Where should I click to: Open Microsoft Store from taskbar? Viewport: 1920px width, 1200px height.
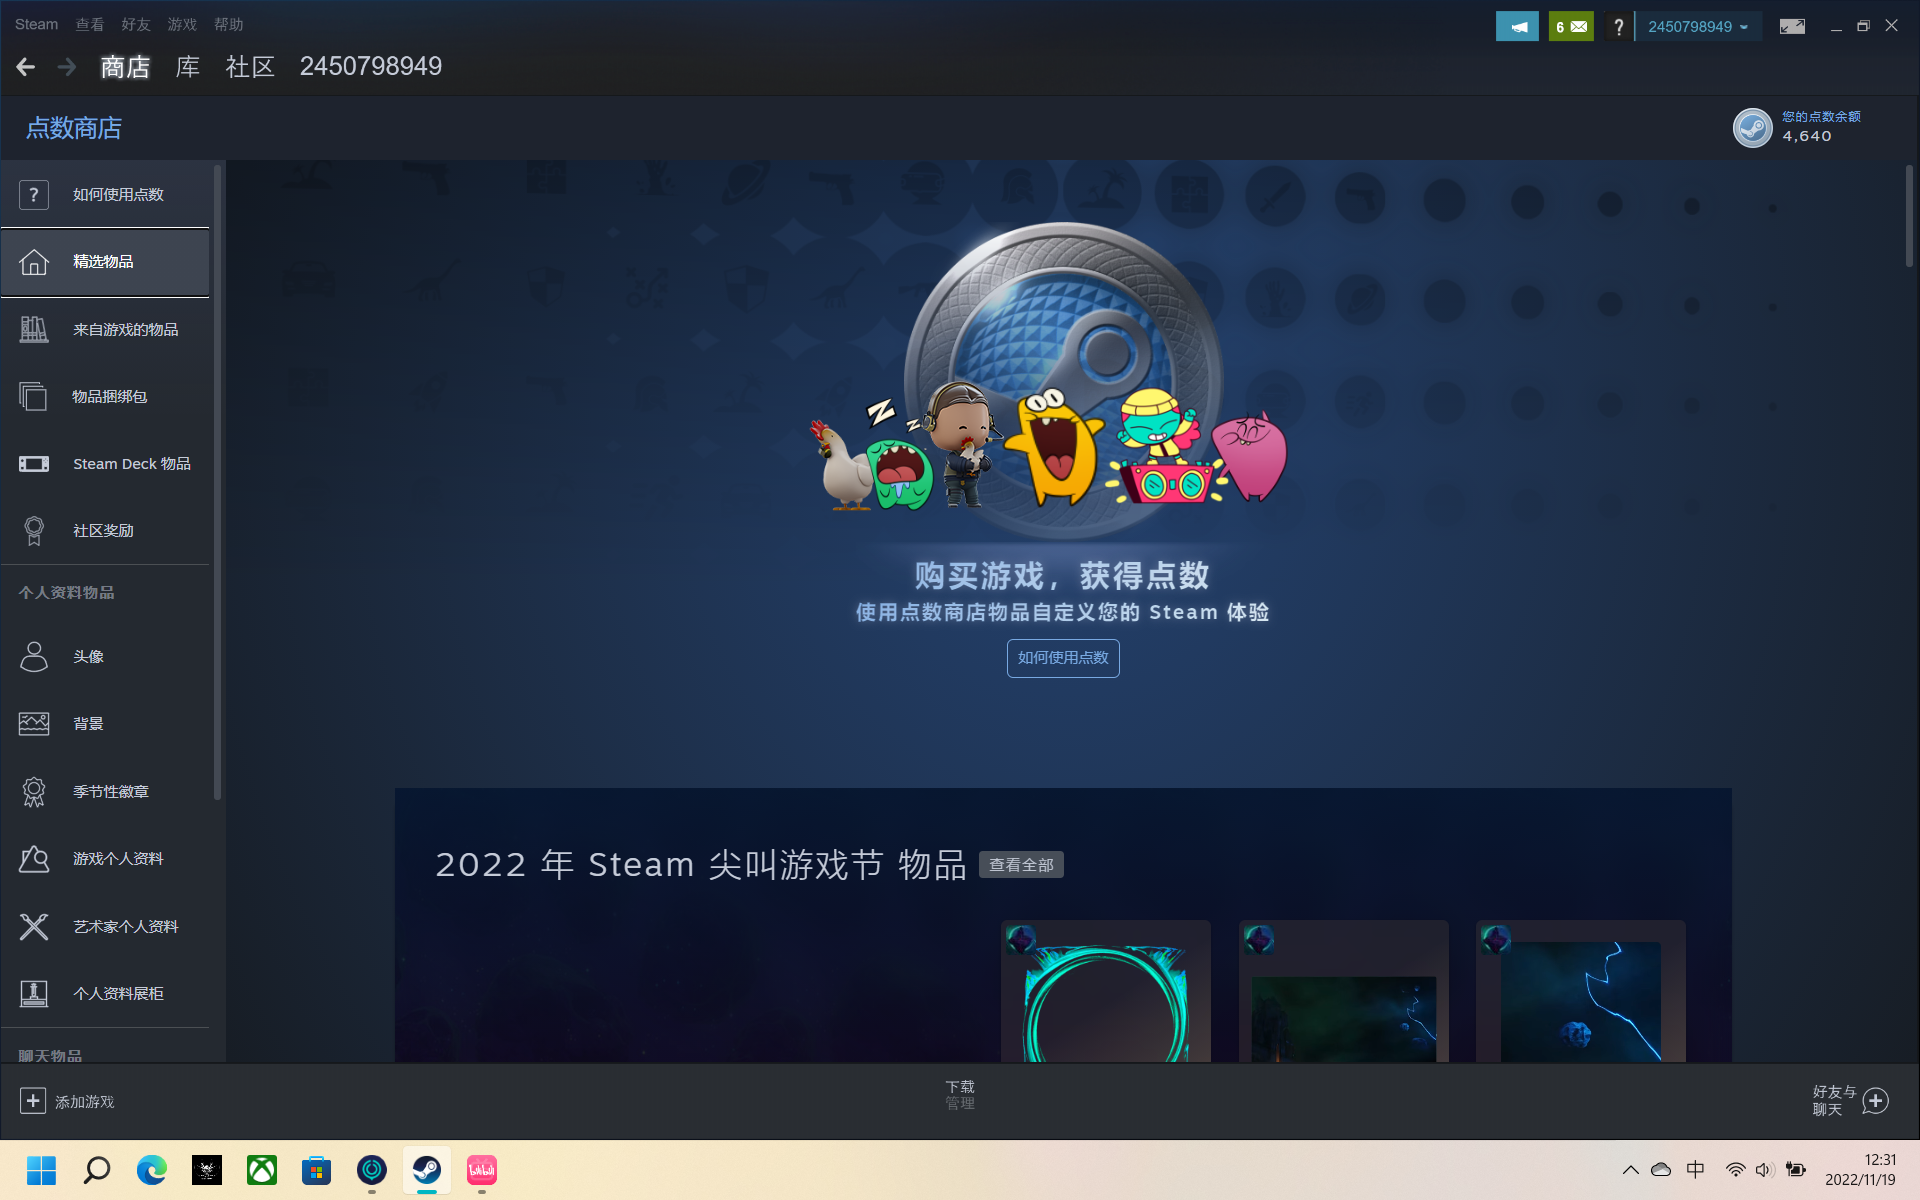pyautogui.click(x=316, y=1170)
